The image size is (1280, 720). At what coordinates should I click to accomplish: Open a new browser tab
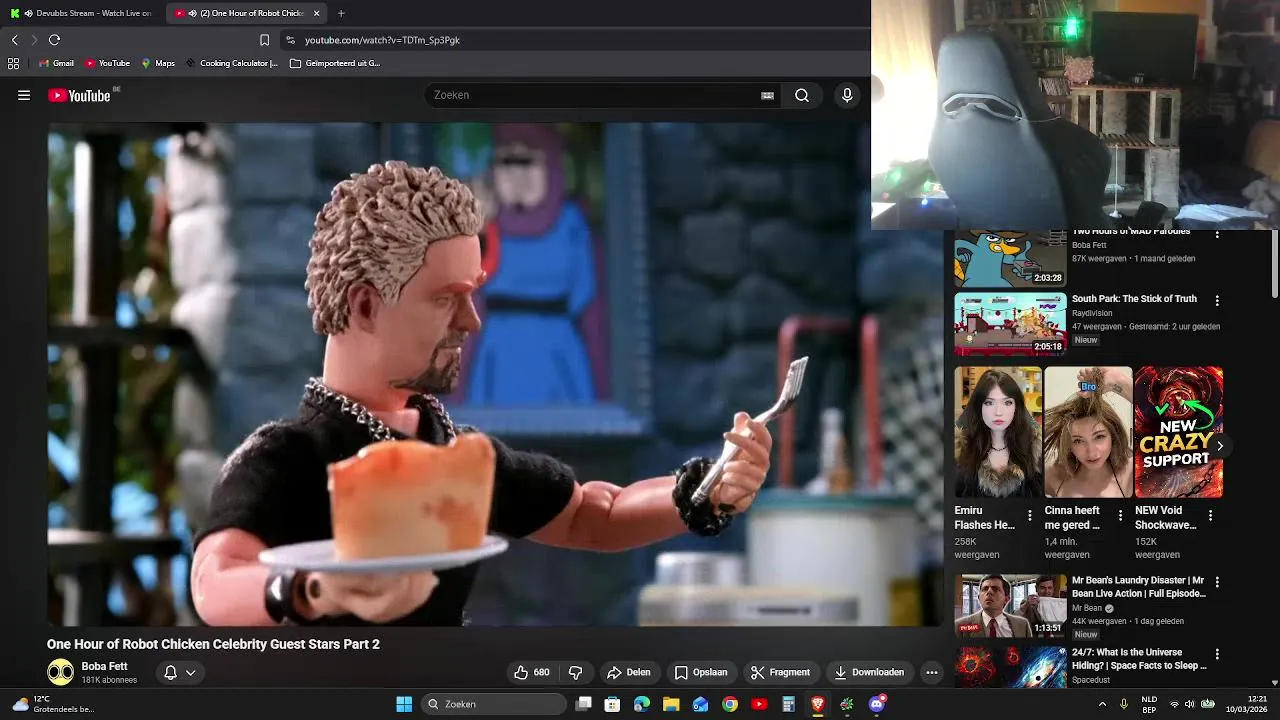pos(341,13)
